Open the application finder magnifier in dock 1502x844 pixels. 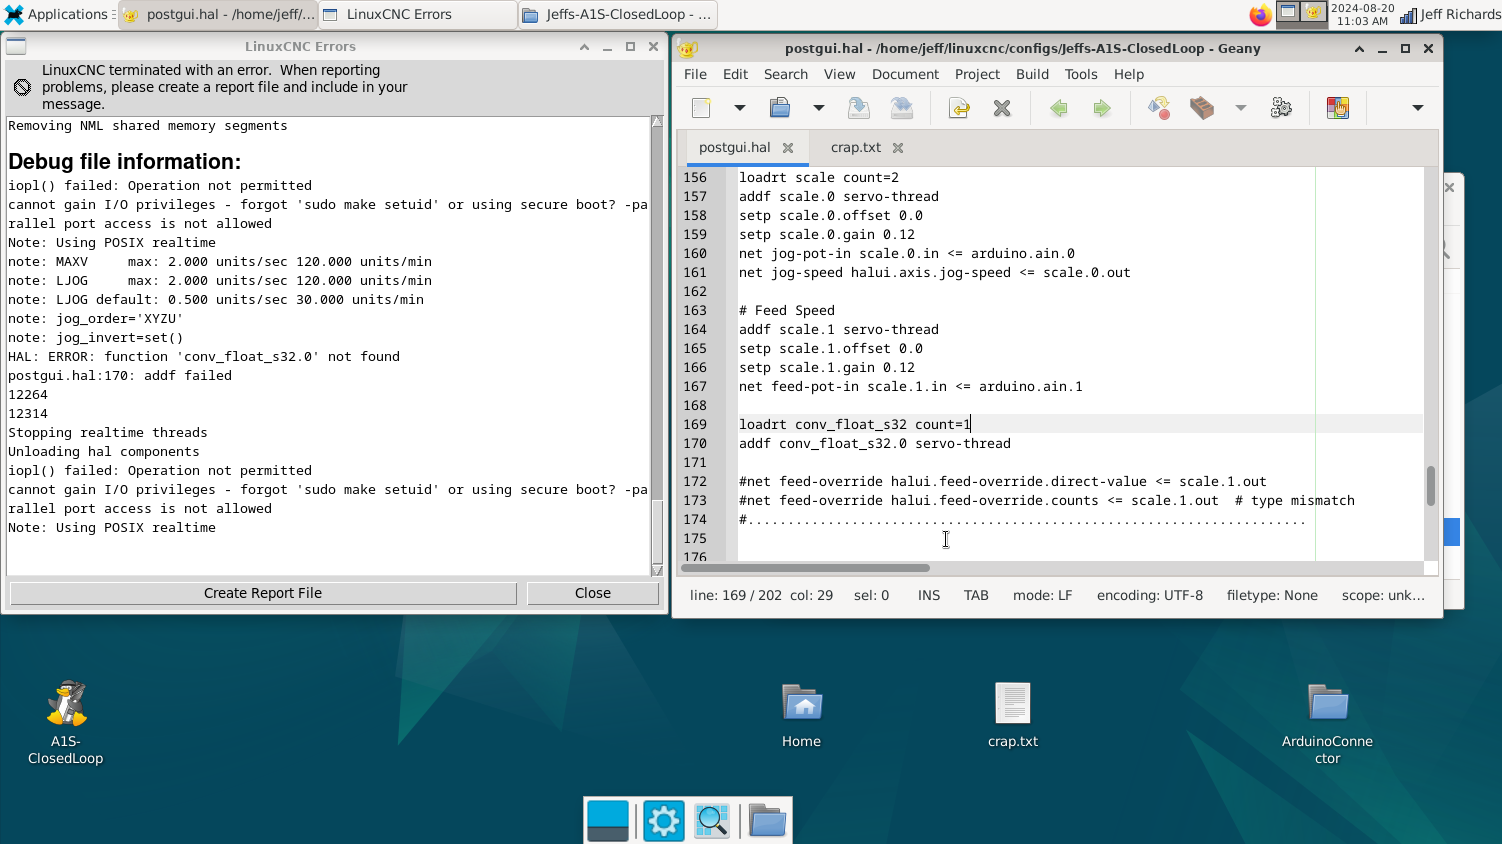(712, 821)
